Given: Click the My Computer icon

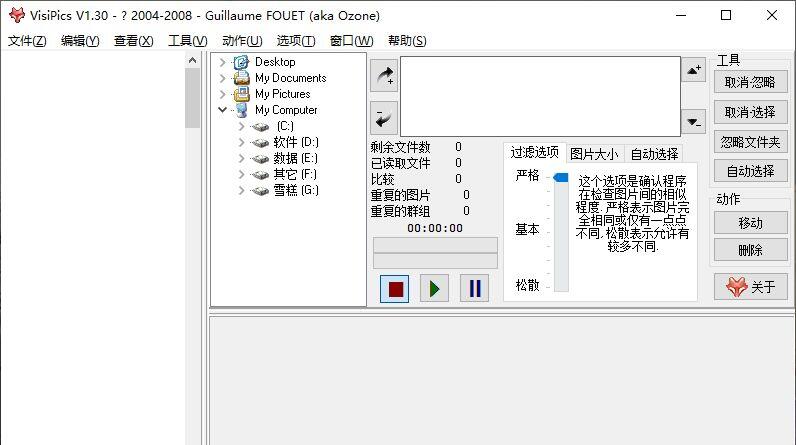Looking at the screenshot, I should point(242,110).
